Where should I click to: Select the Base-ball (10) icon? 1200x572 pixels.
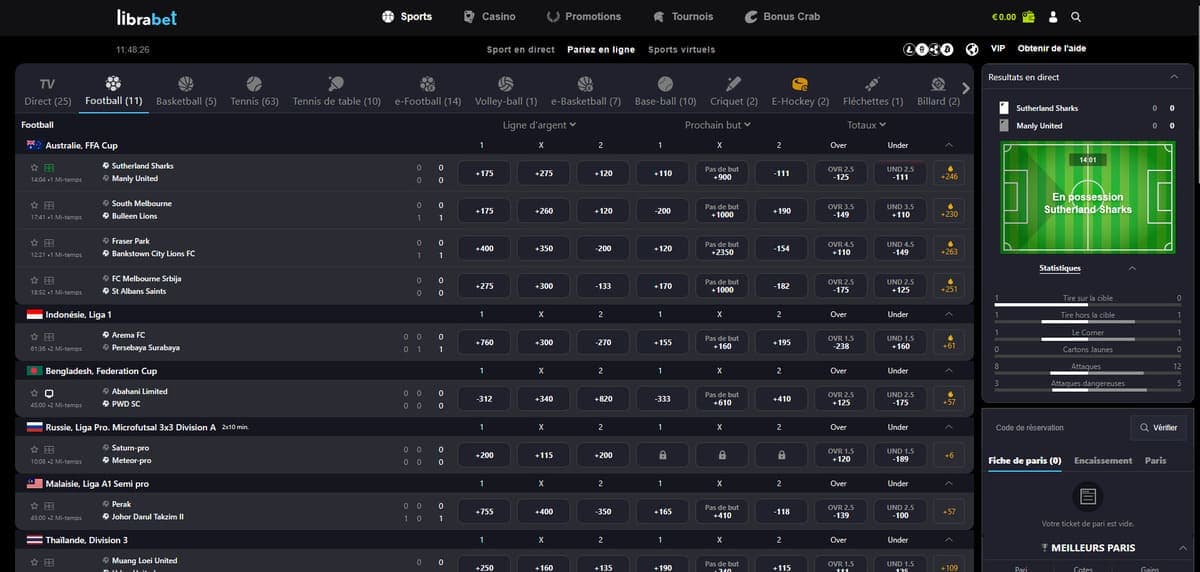[x=665, y=84]
